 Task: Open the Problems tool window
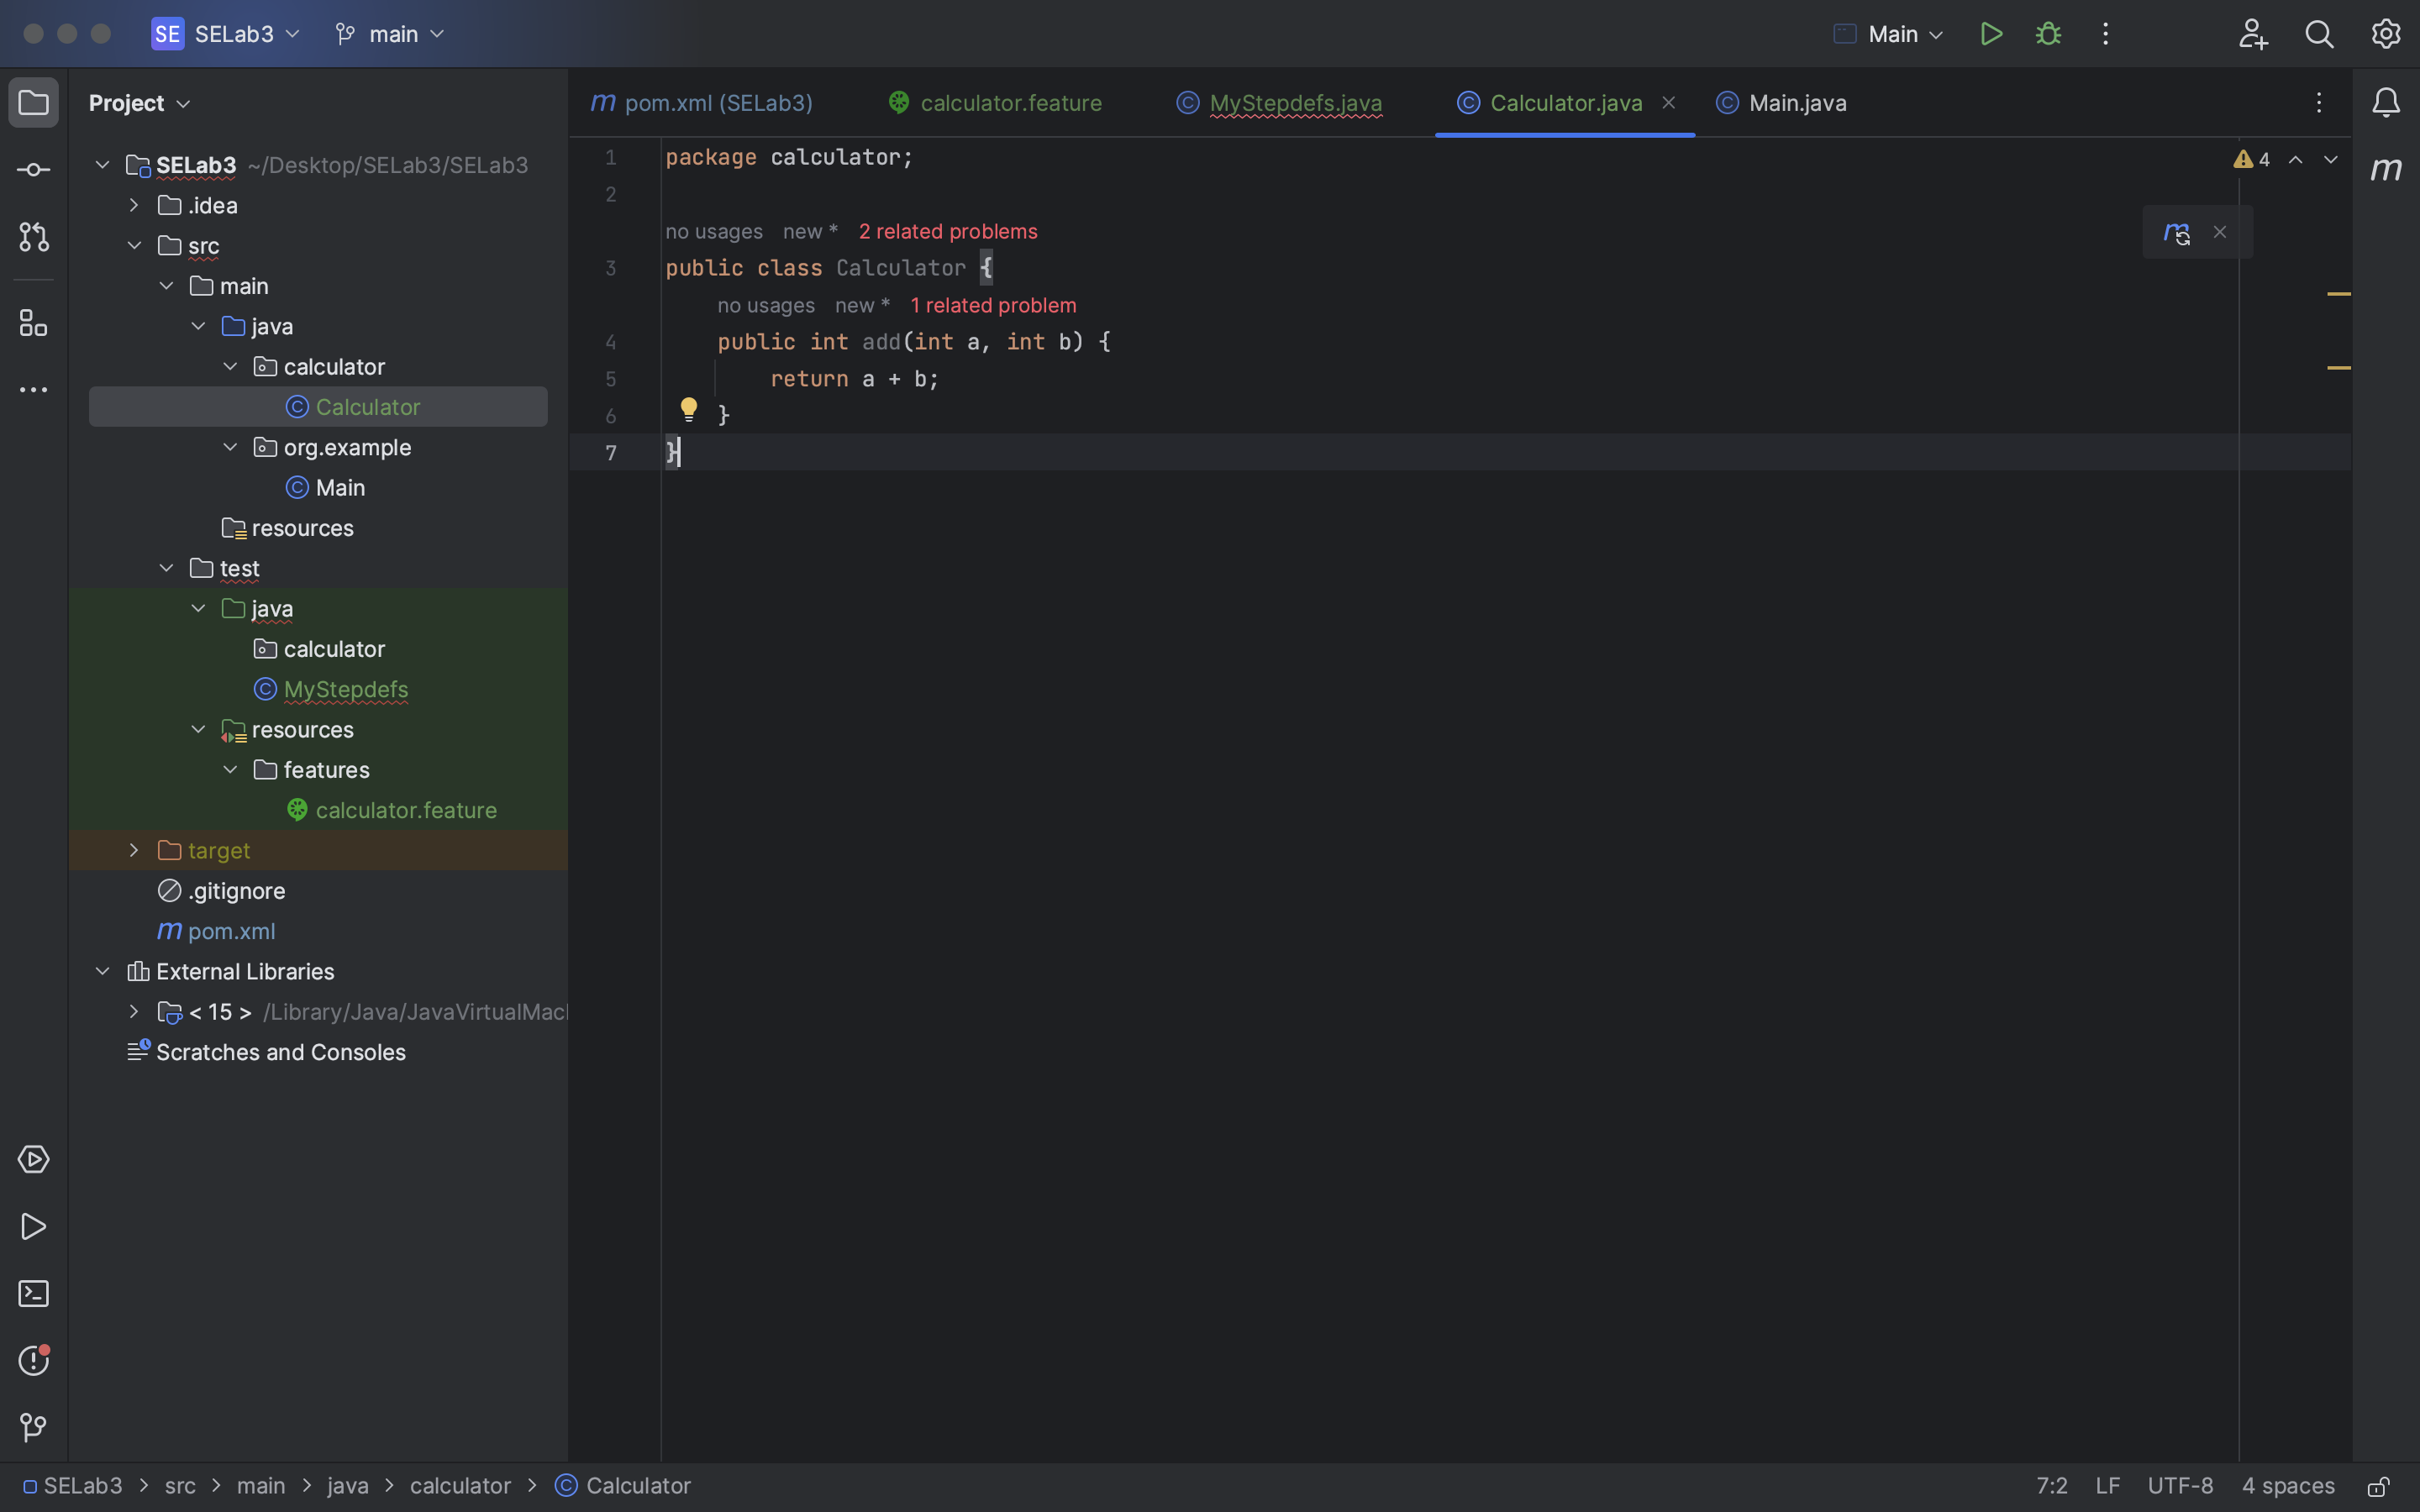point(34,1360)
